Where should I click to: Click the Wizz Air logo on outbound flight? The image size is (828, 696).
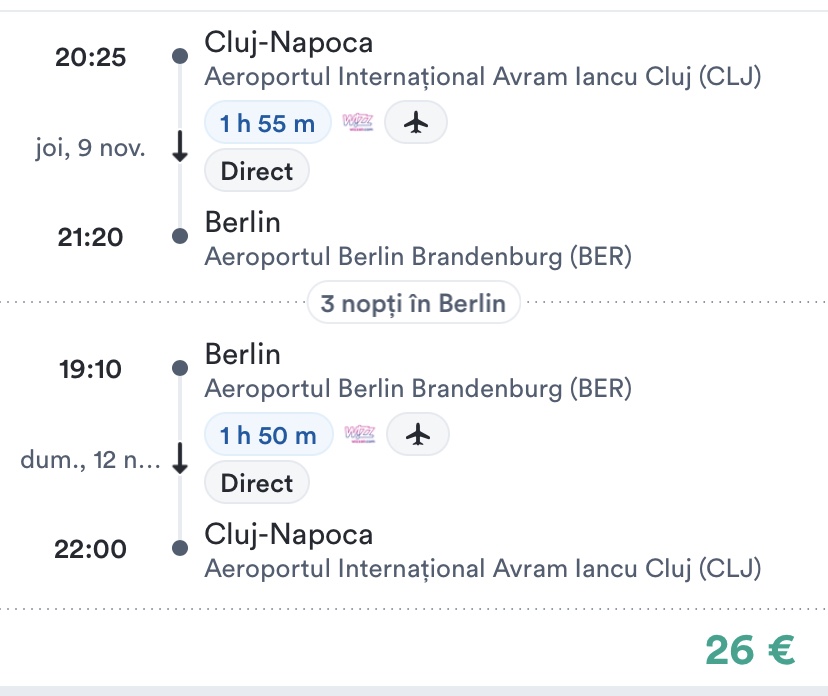tap(358, 123)
